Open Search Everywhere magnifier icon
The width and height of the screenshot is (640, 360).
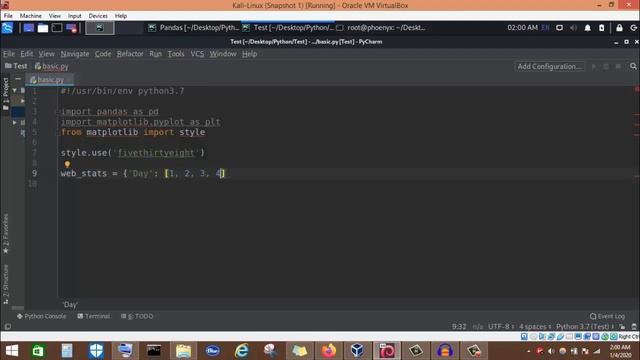pos(633,66)
